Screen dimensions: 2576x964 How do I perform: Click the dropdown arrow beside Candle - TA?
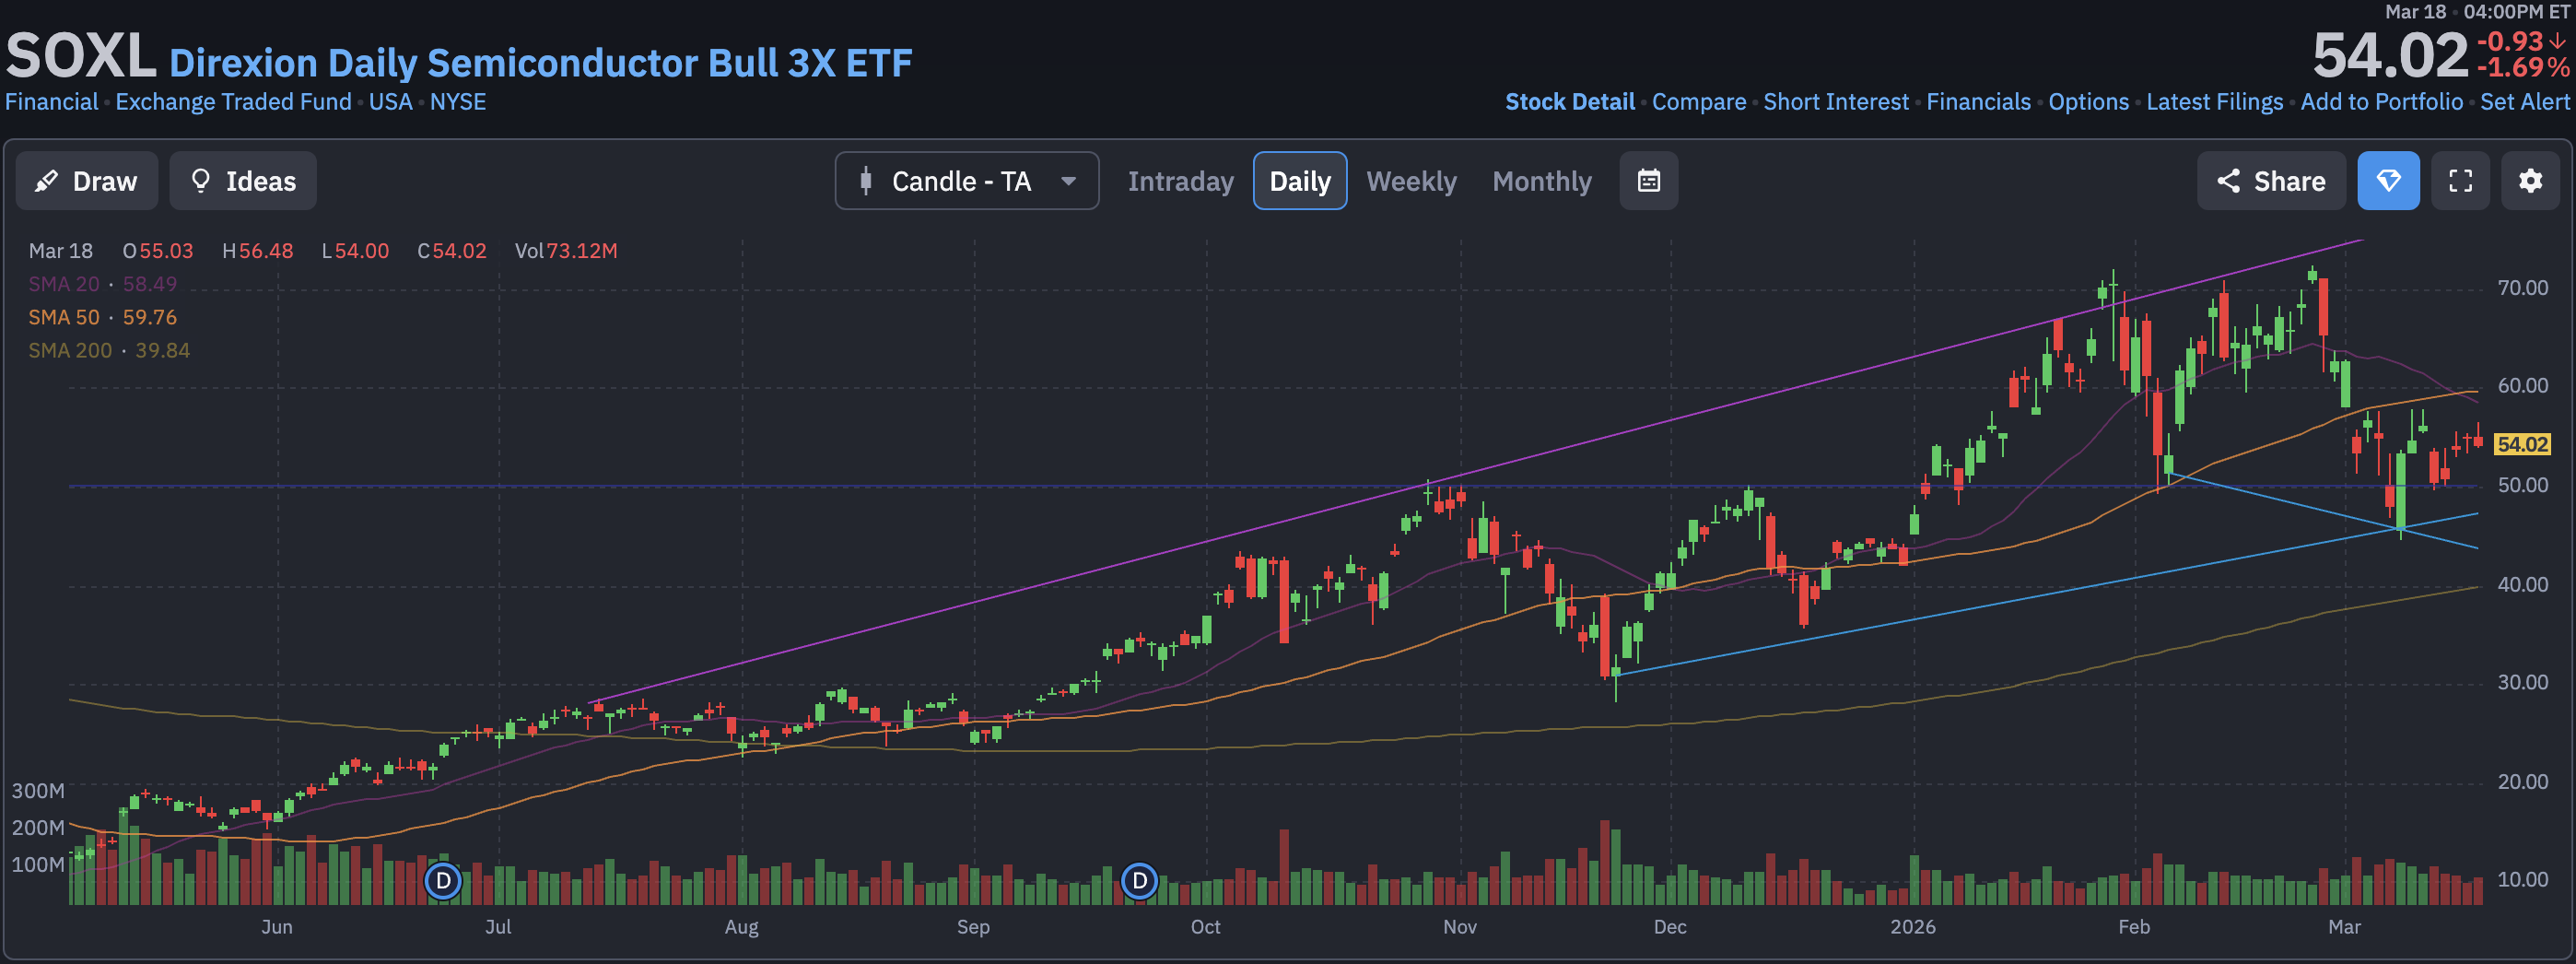(1069, 181)
